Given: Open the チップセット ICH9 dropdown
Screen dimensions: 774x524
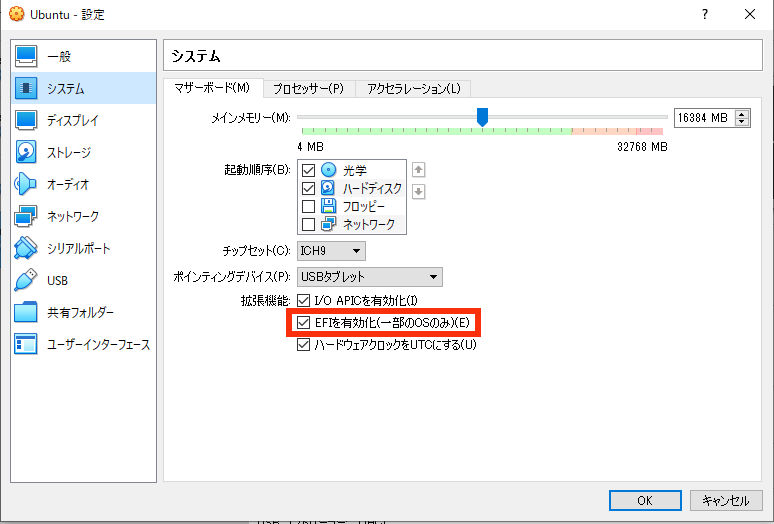Looking at the screenshot, I should [x=331, y=251].
